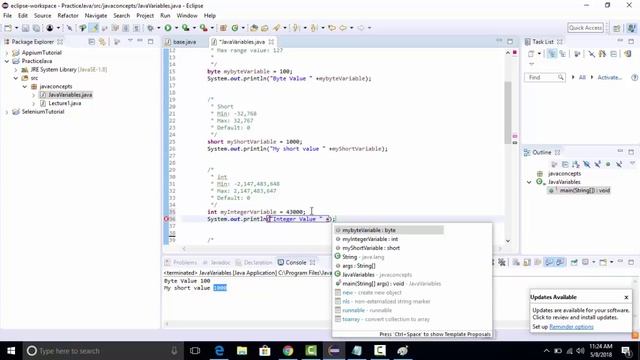The image size is (640, 360).
Task: Expand the AppiumTutorial project
Action: (7, 53)
